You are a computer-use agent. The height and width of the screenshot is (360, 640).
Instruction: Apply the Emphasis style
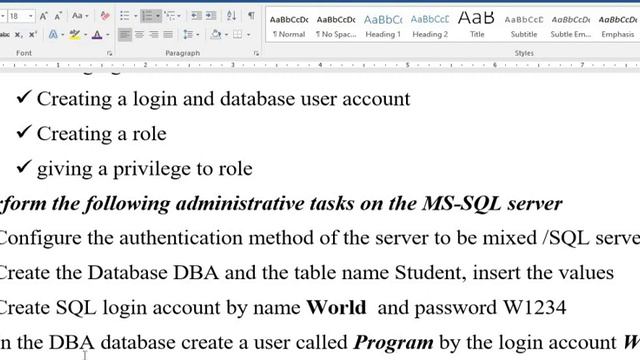(618, 26)
